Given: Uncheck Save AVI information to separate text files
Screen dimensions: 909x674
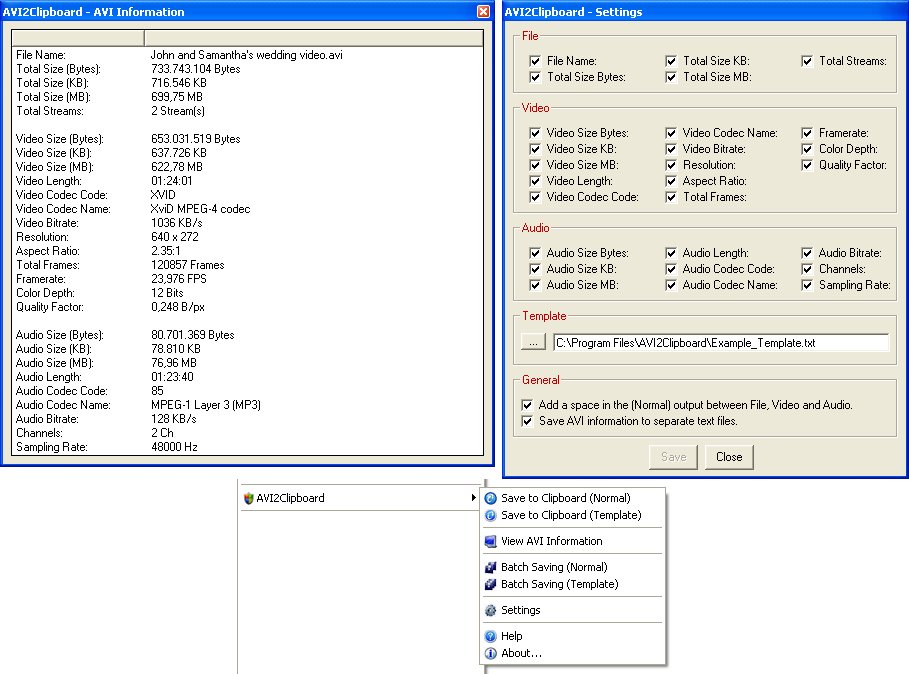Looking at the screenshot, I should tap(527, 421).
